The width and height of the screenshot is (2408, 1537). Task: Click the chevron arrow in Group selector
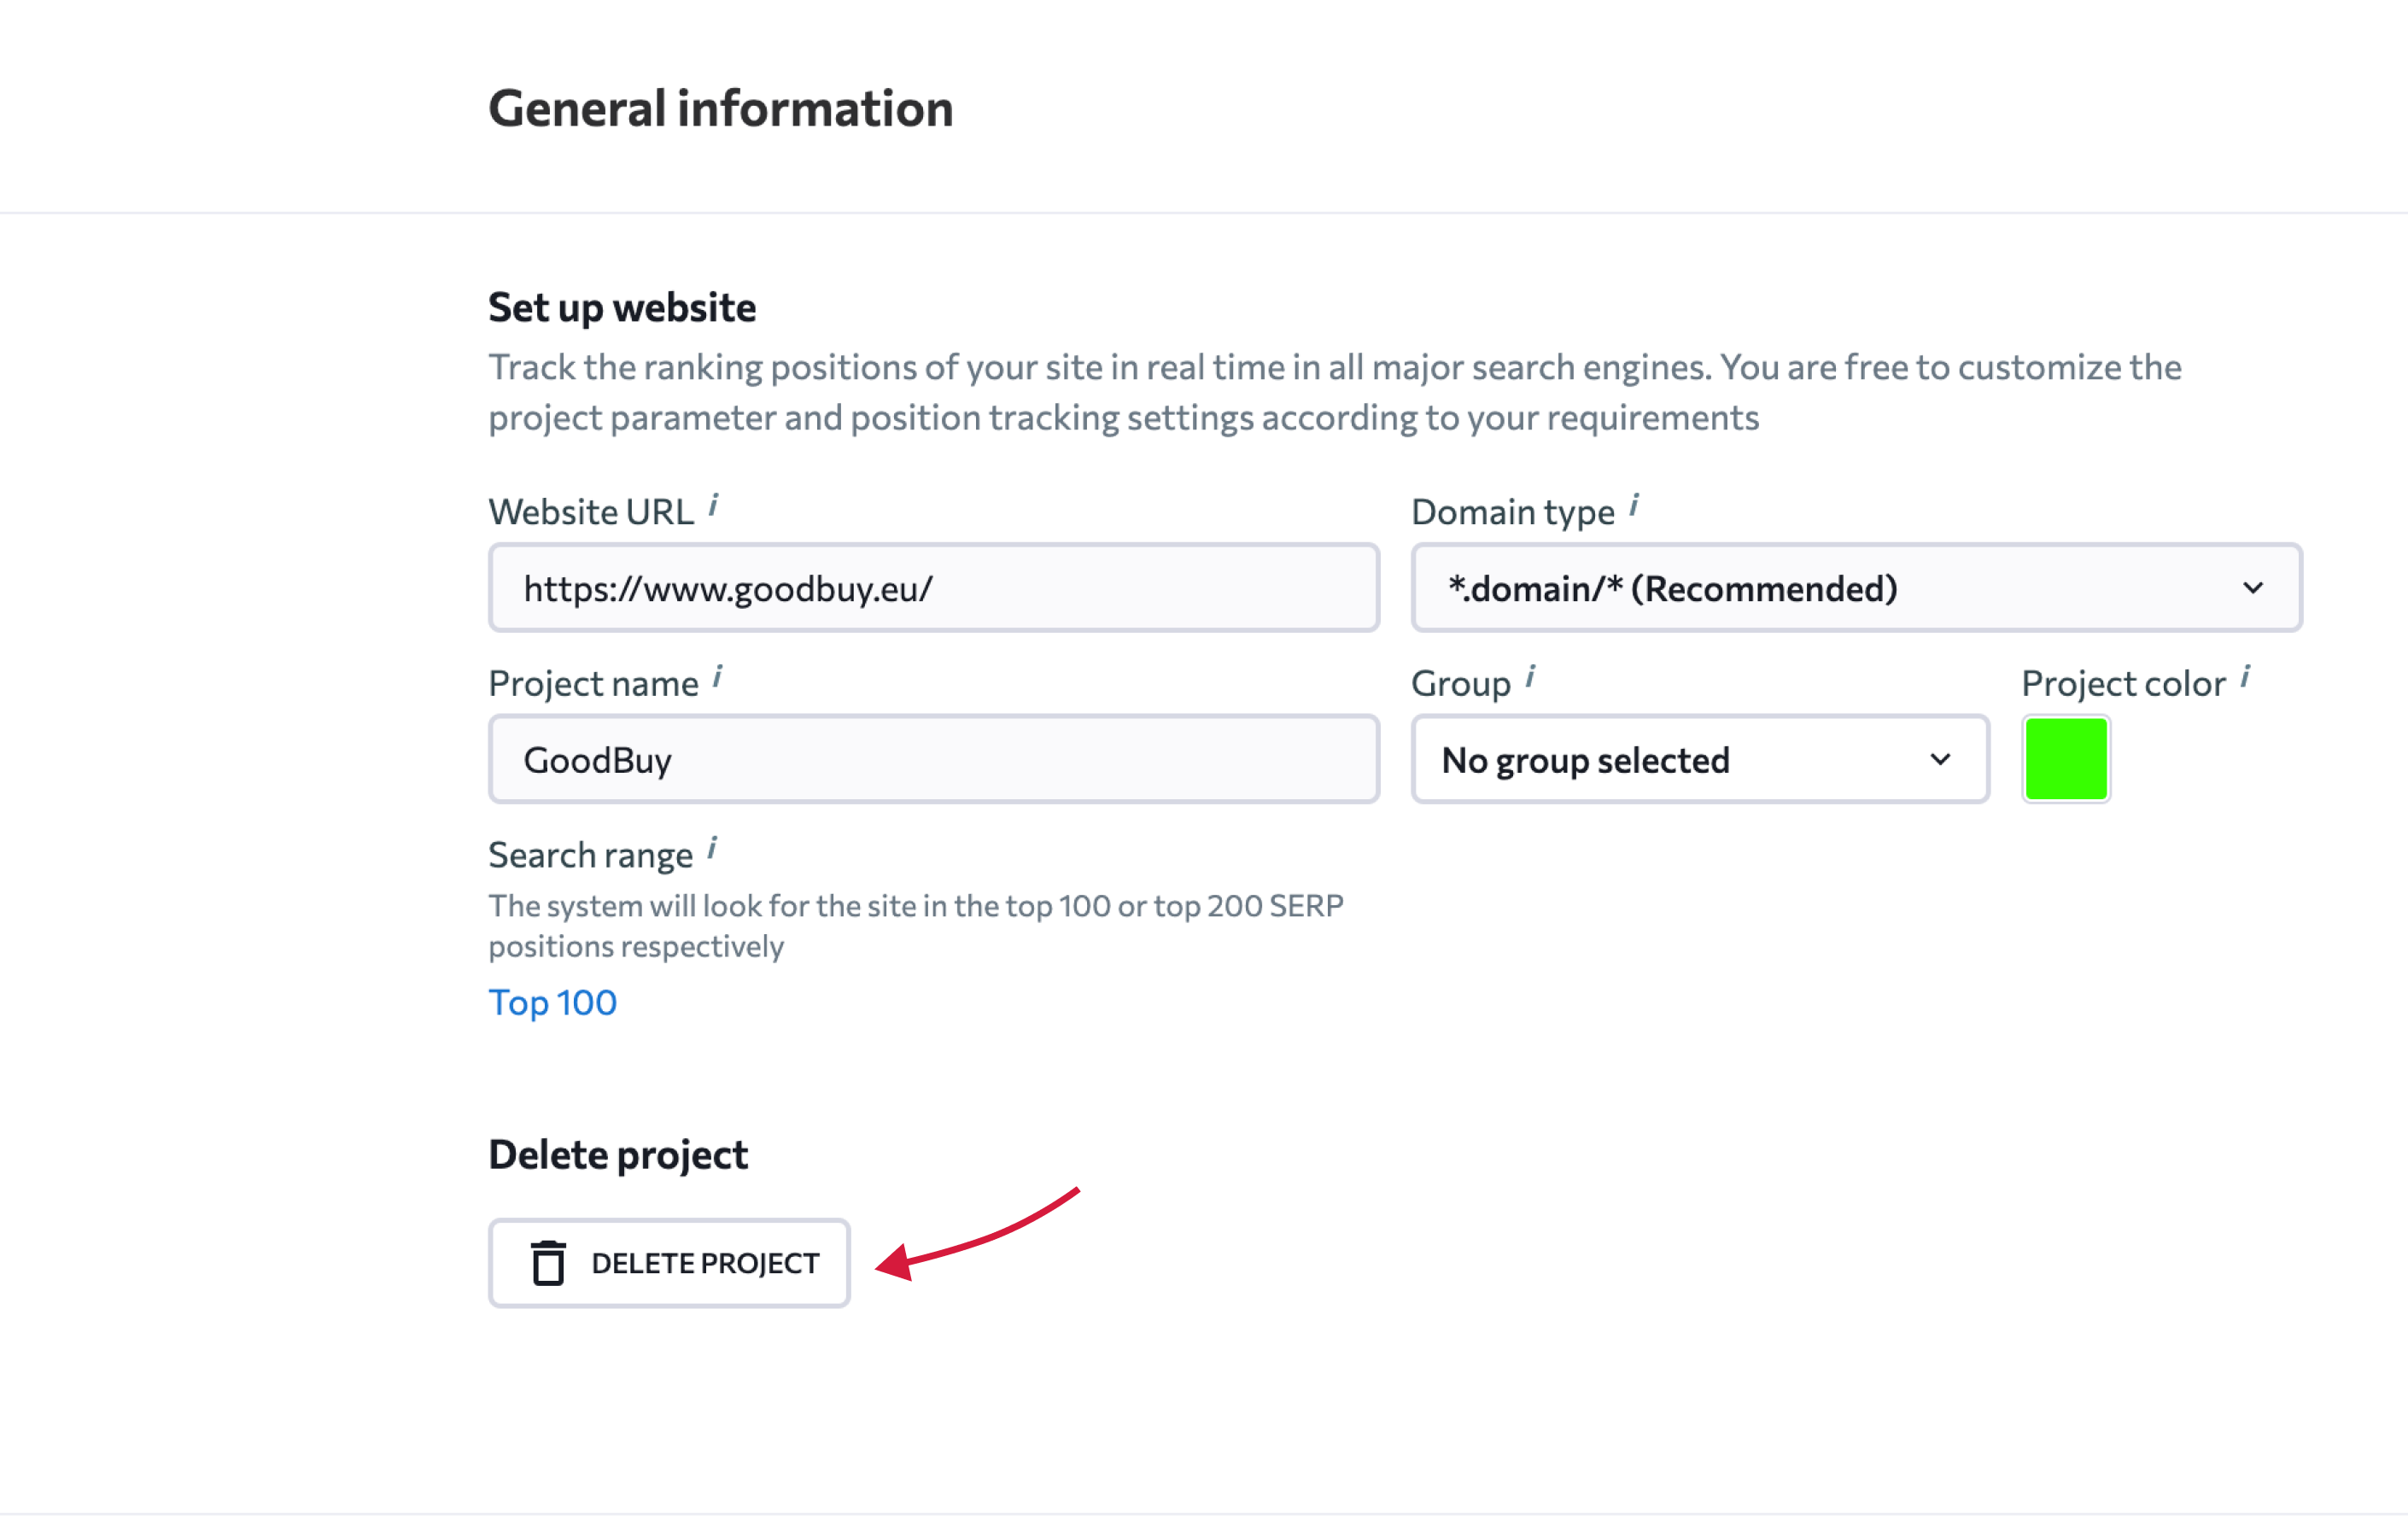click(x=1940, y=760)
